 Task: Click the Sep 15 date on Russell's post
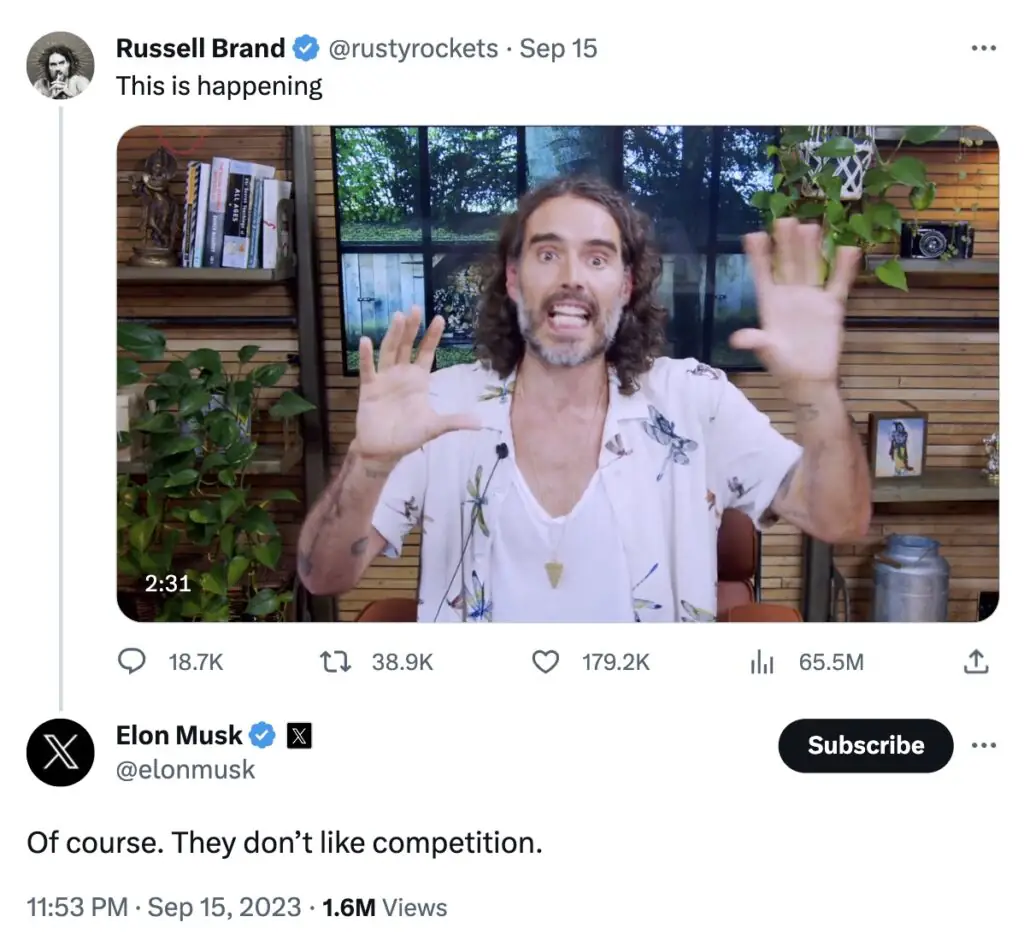[x=558, y=48]
